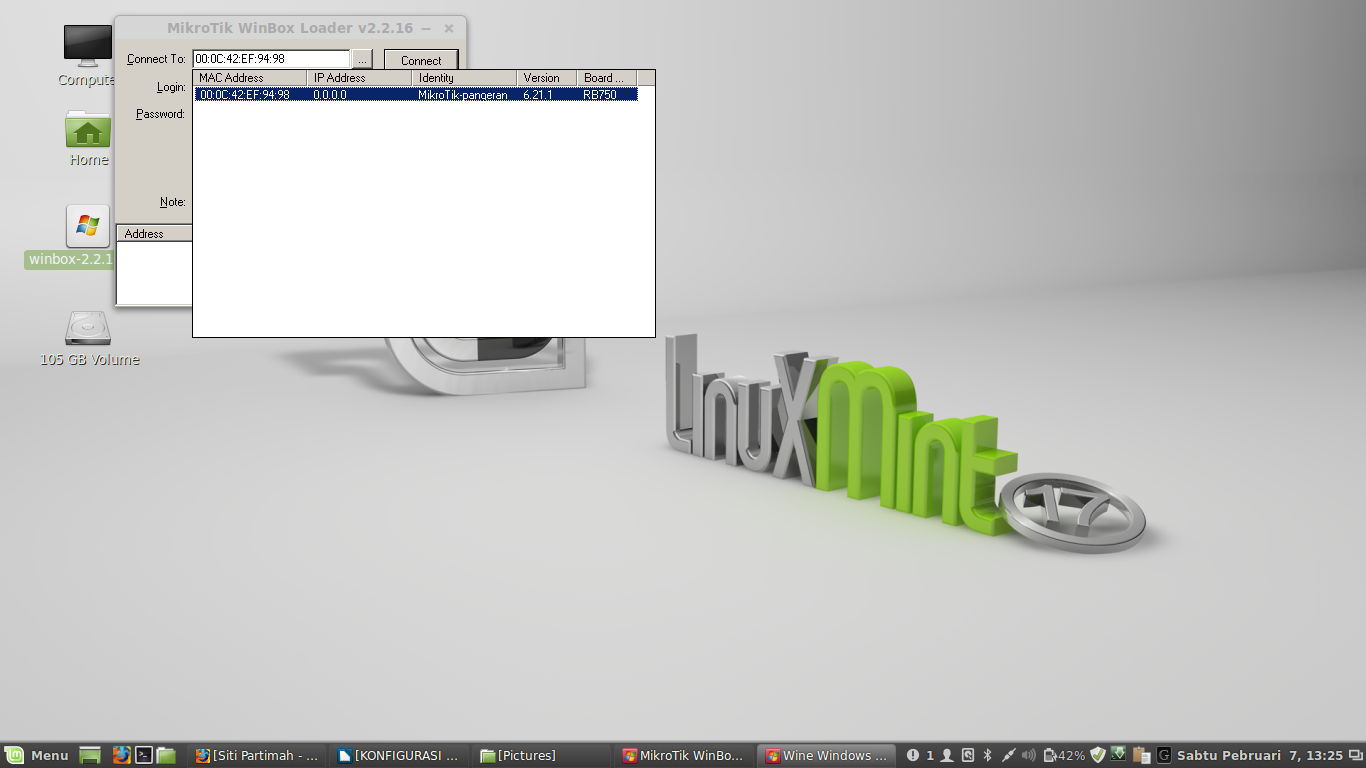
Task: Click version 6.21.1 cell
Action: click(x=538, y=94)
